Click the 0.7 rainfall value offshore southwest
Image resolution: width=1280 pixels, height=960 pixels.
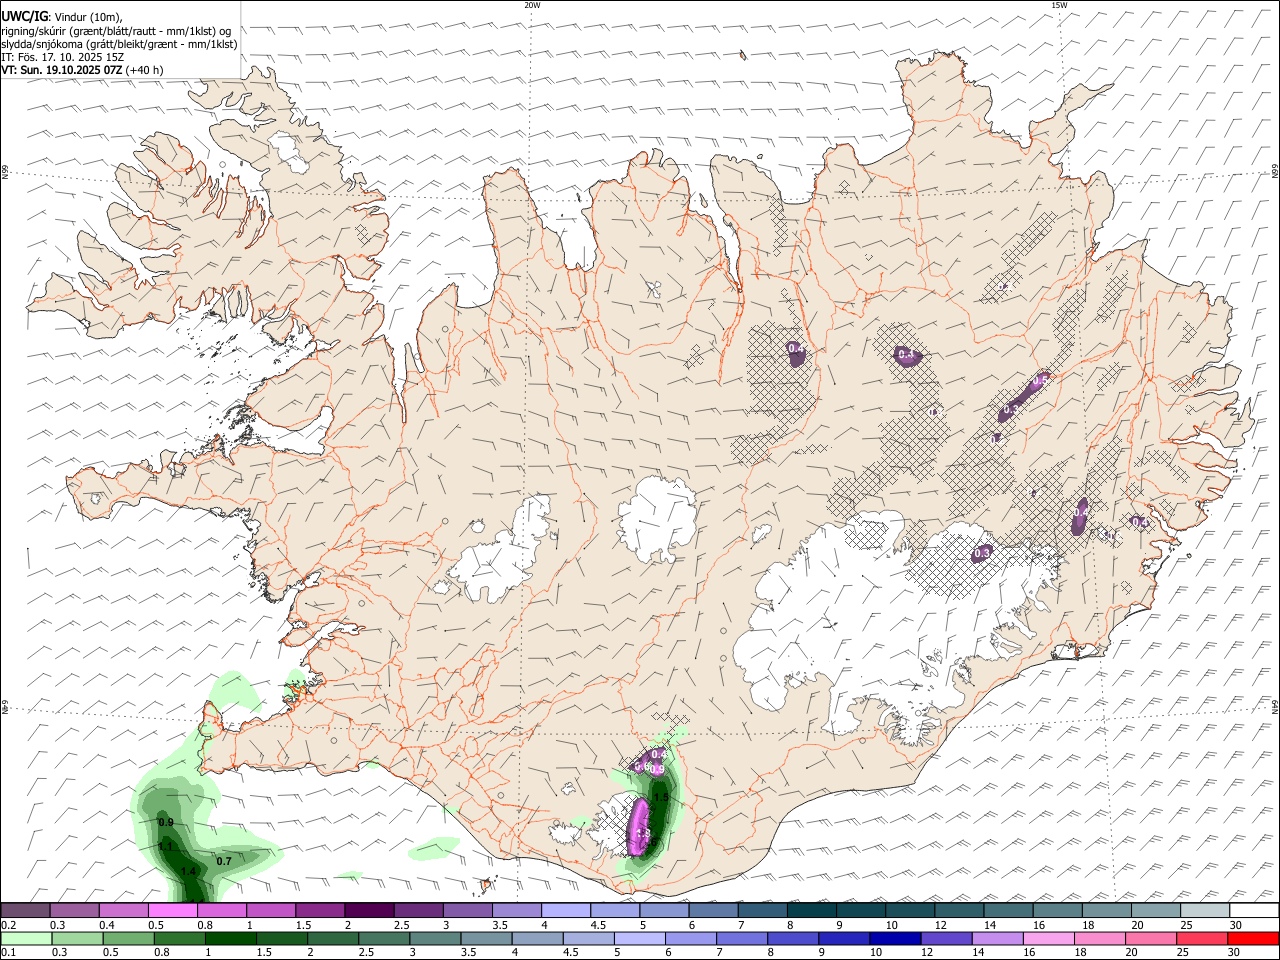click(x=224, y=861)
